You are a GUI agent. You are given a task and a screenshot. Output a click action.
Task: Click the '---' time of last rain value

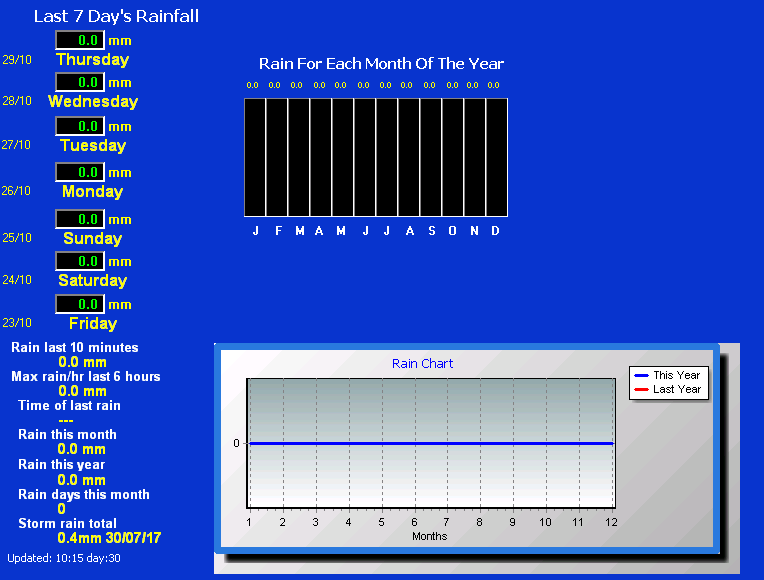pyautogui.click(x=66, y=420)
